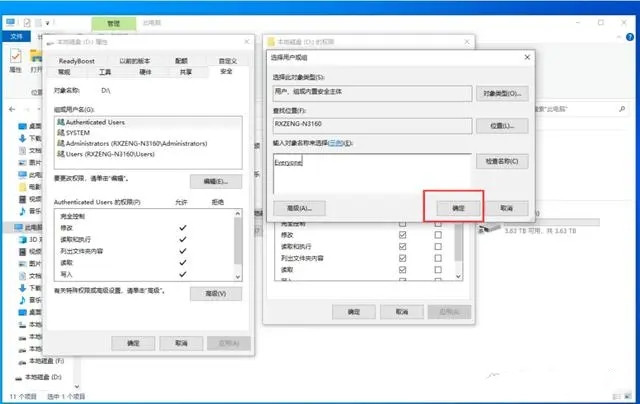The image size is (640, 404).
Task: Click the Explorer back navigation arrow
Action: (x=12, y=109)
